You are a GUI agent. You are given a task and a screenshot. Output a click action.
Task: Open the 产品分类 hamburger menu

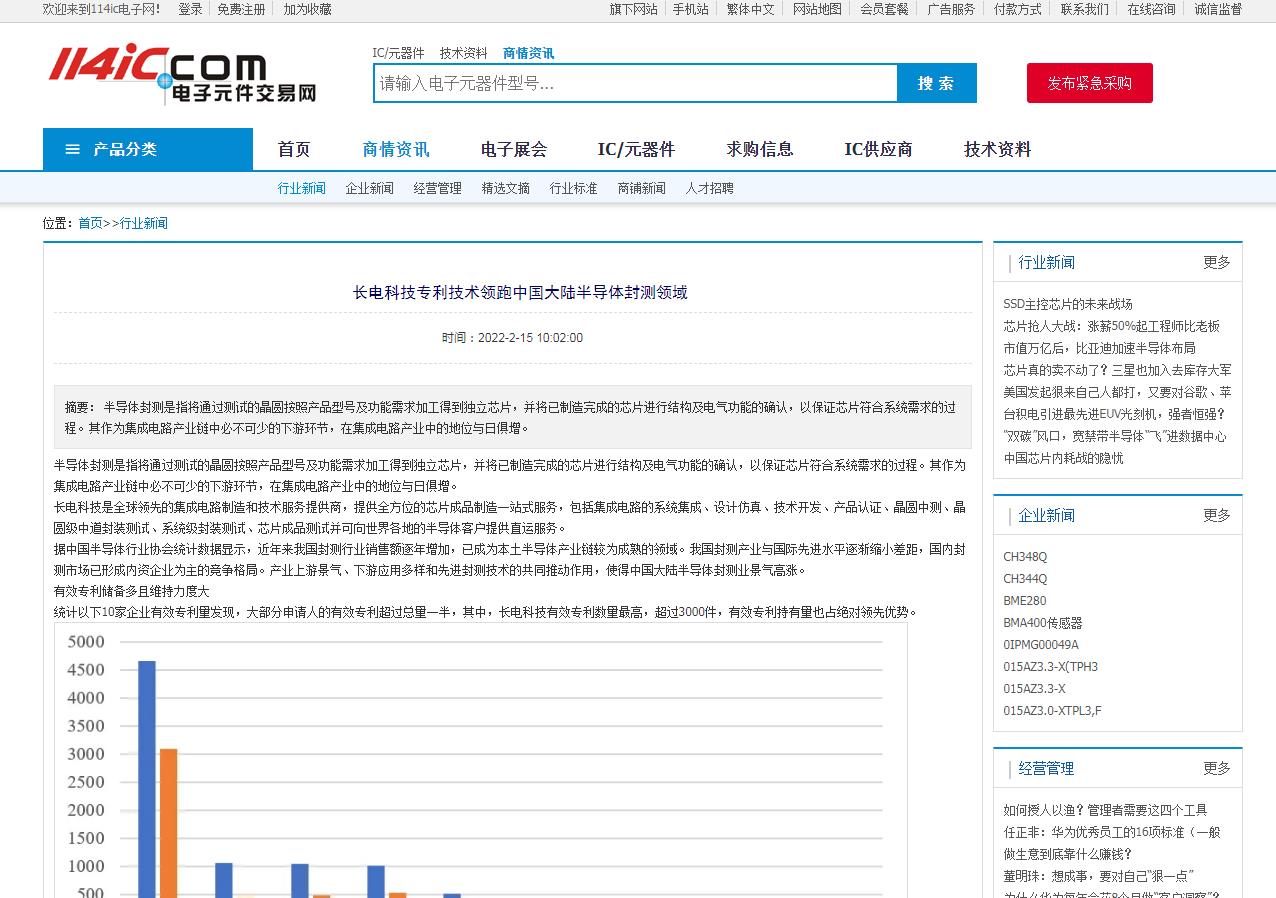(148, 149)
